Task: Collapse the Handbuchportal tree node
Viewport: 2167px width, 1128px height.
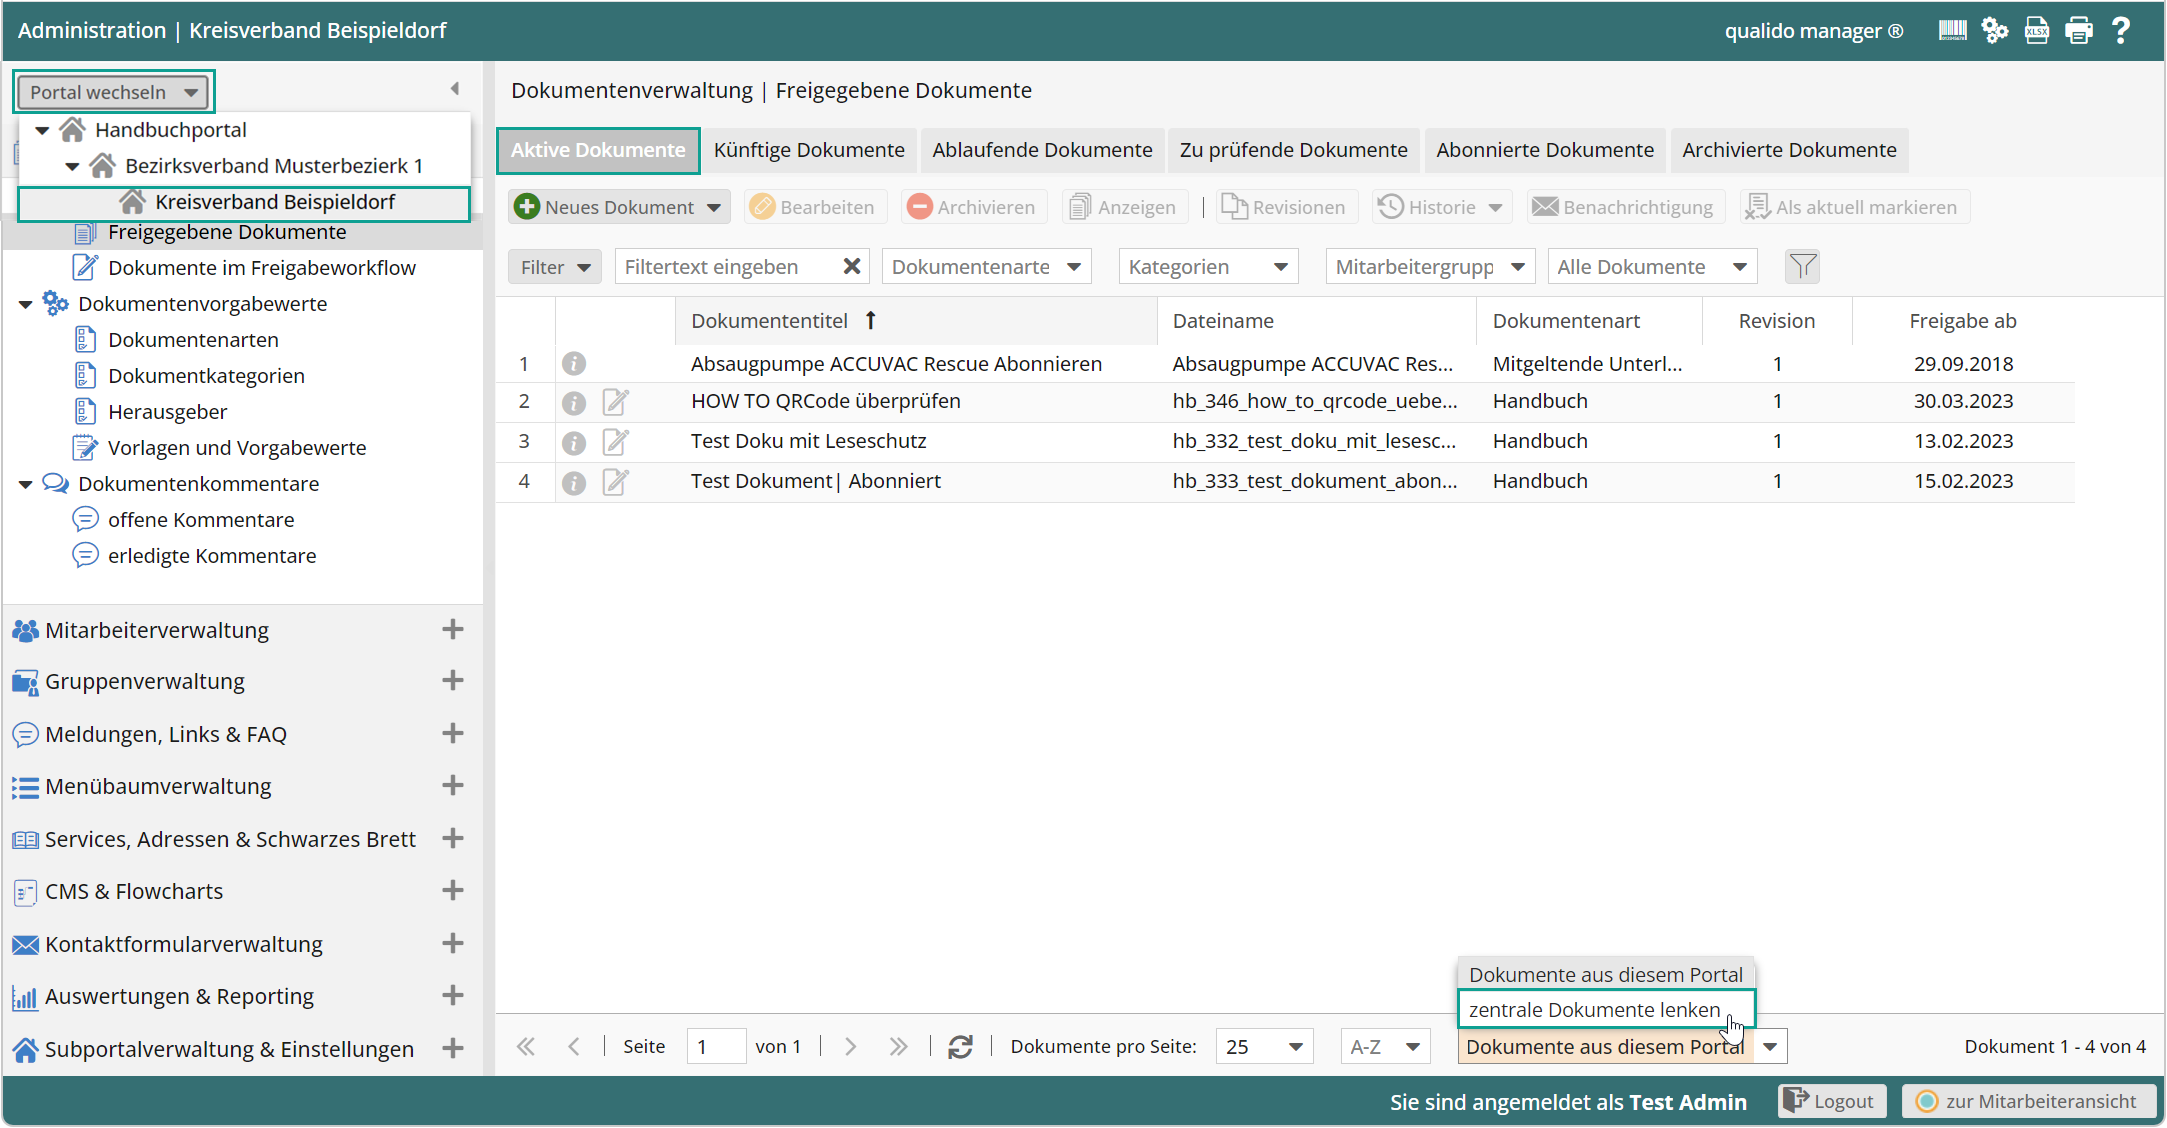Action: [42, 130]
